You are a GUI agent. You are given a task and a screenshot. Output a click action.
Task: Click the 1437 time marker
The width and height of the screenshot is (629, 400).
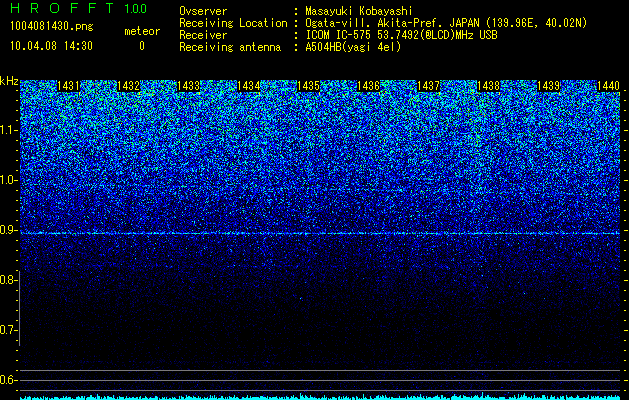point(428,86)
